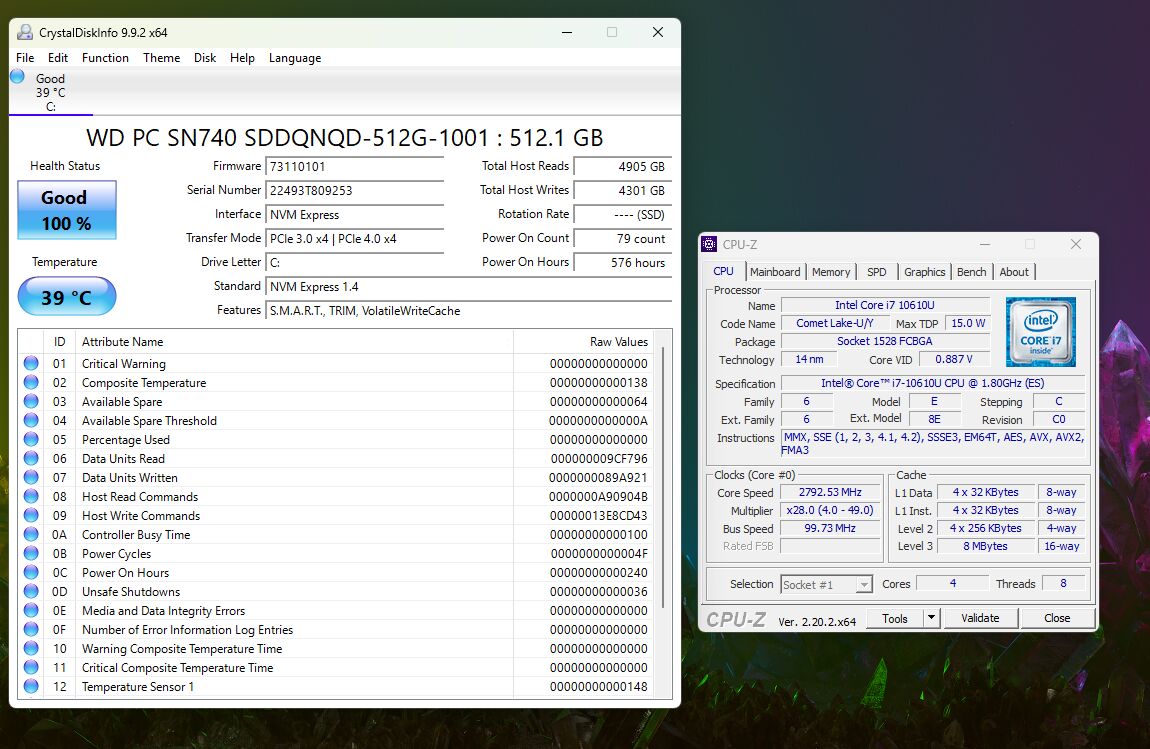Open the Function menu
This screenshot has width=1150, height=749.
(x=105, y=58)
